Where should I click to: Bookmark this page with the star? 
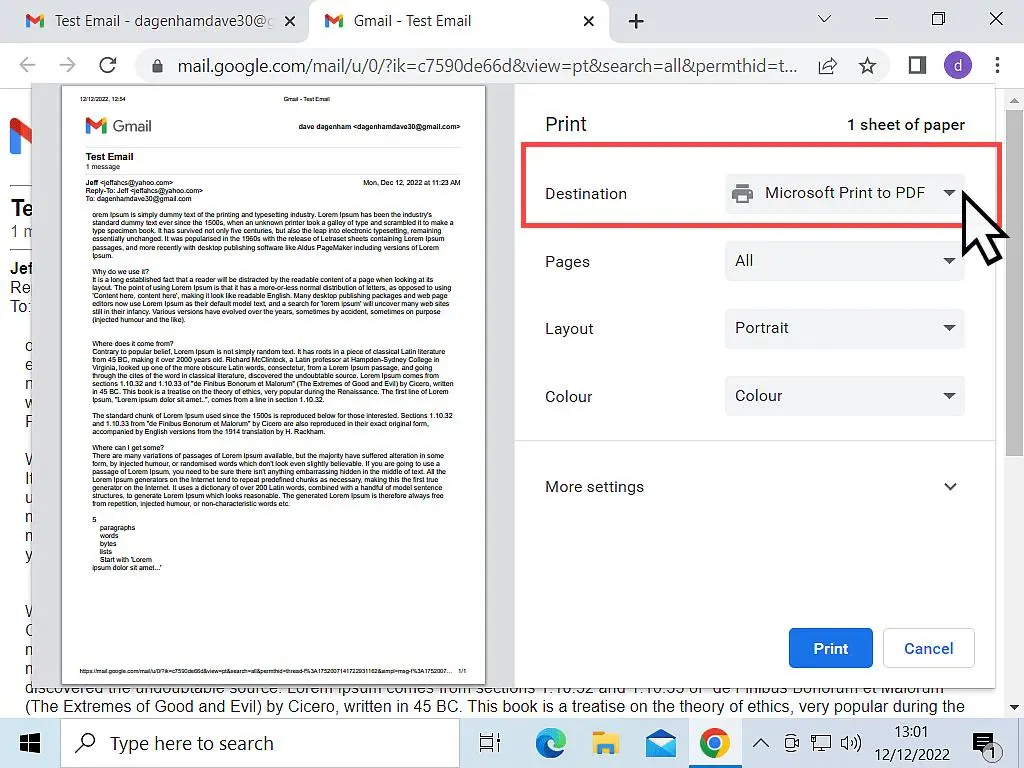pos(867,65)
